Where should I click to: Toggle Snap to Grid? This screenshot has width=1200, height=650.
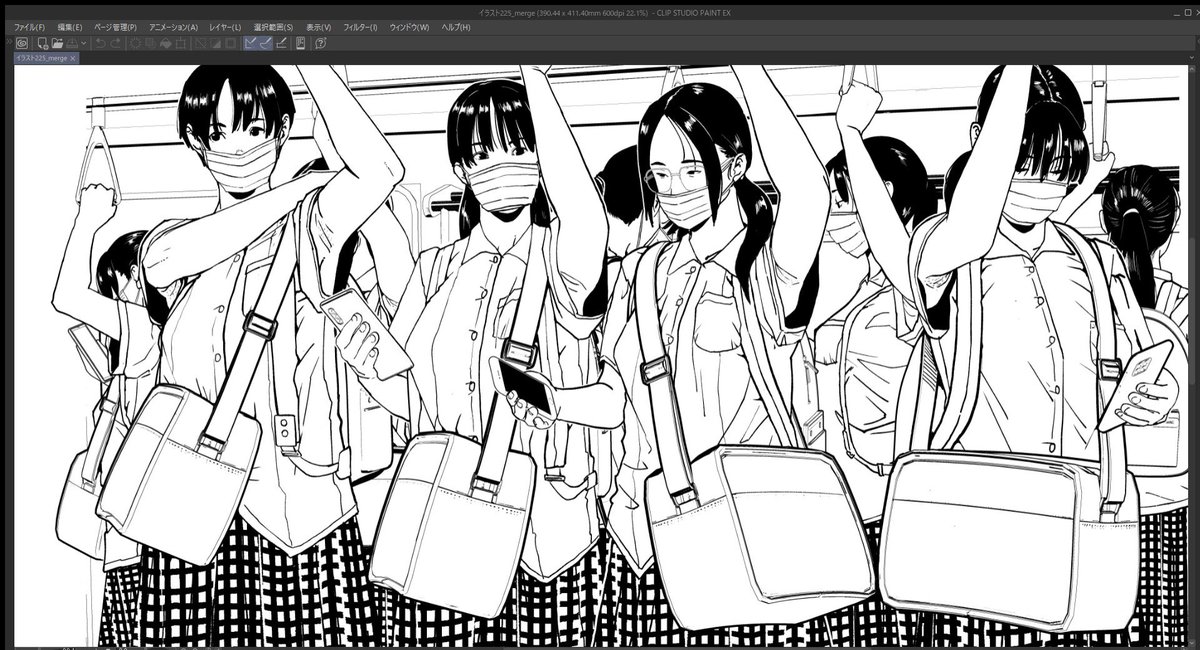pos(283,43)
